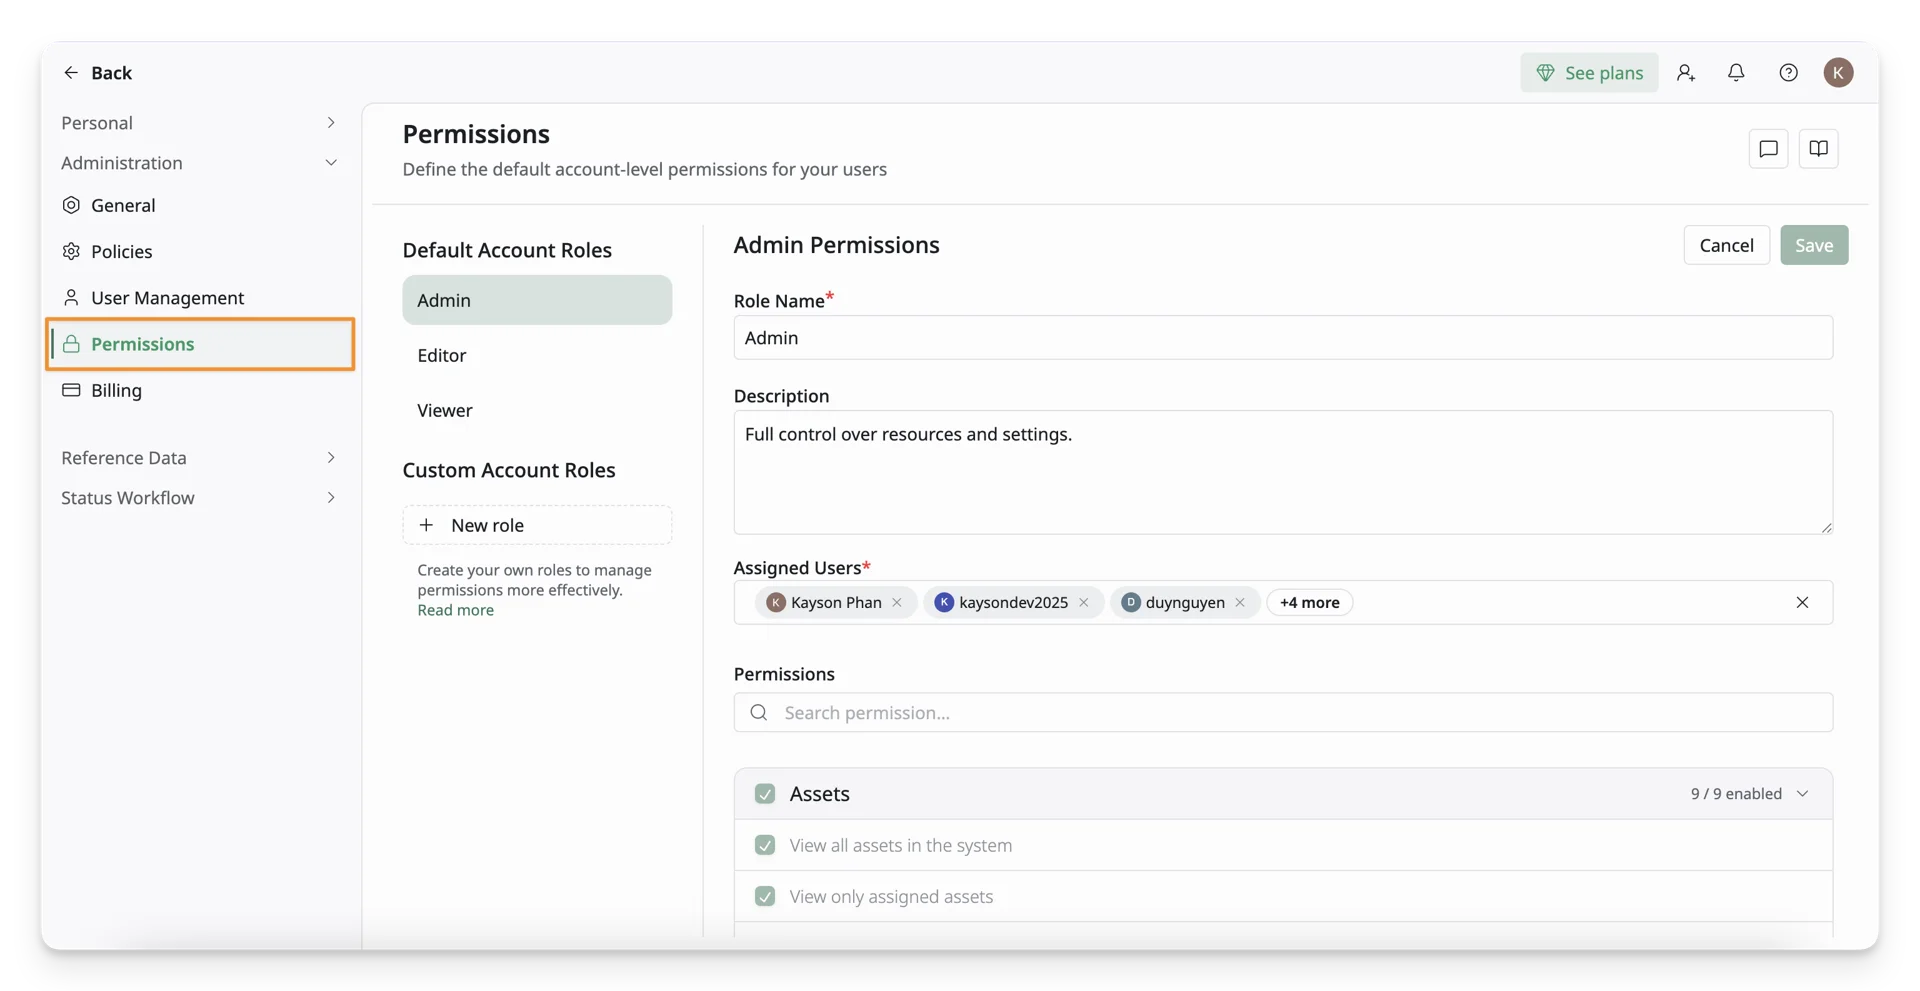
Task: Click the Status Workflow label
Action: [128, 497]
